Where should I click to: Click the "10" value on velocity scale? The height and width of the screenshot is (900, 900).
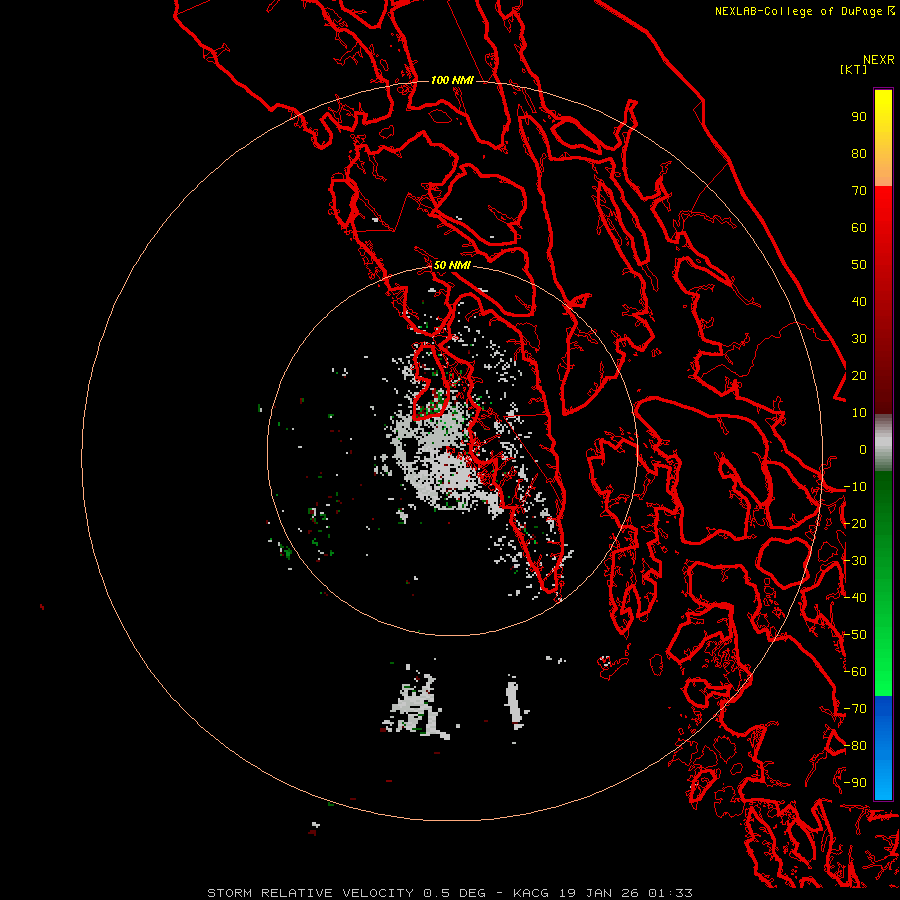pos(859,413)
